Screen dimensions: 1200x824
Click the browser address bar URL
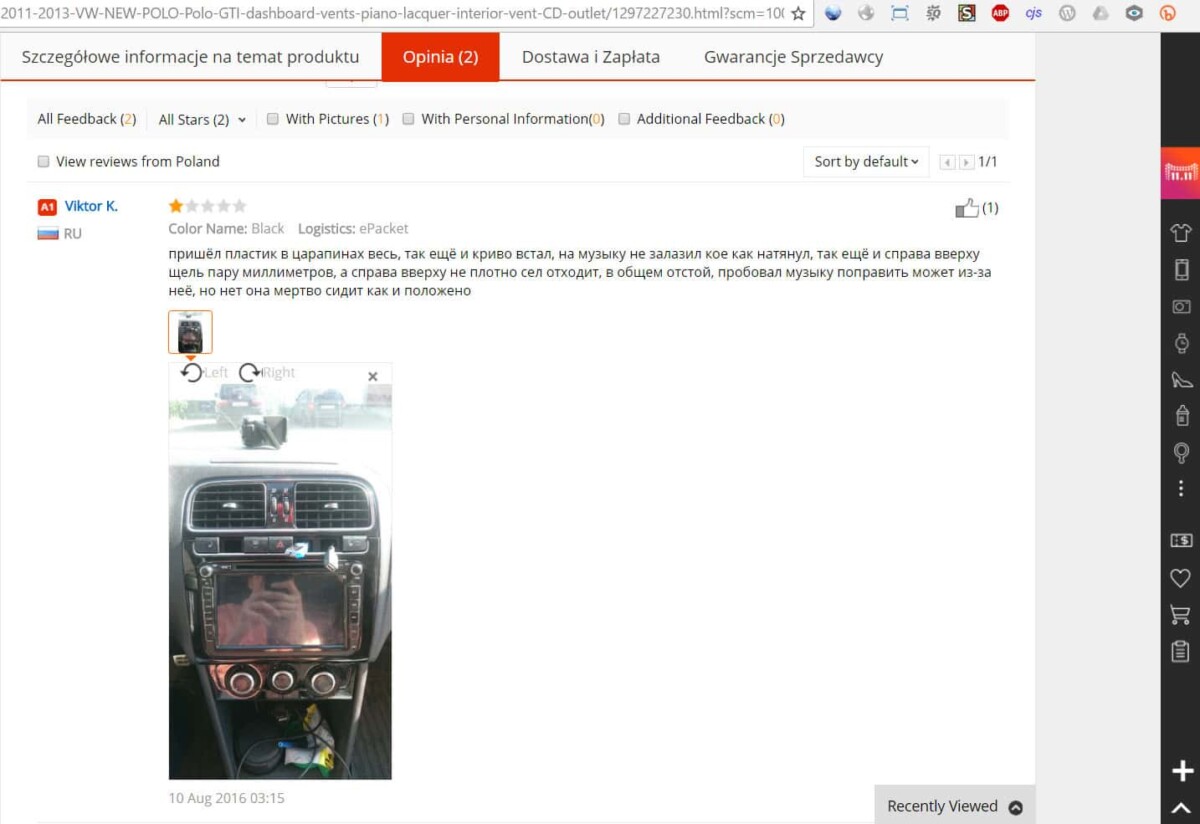392,14
